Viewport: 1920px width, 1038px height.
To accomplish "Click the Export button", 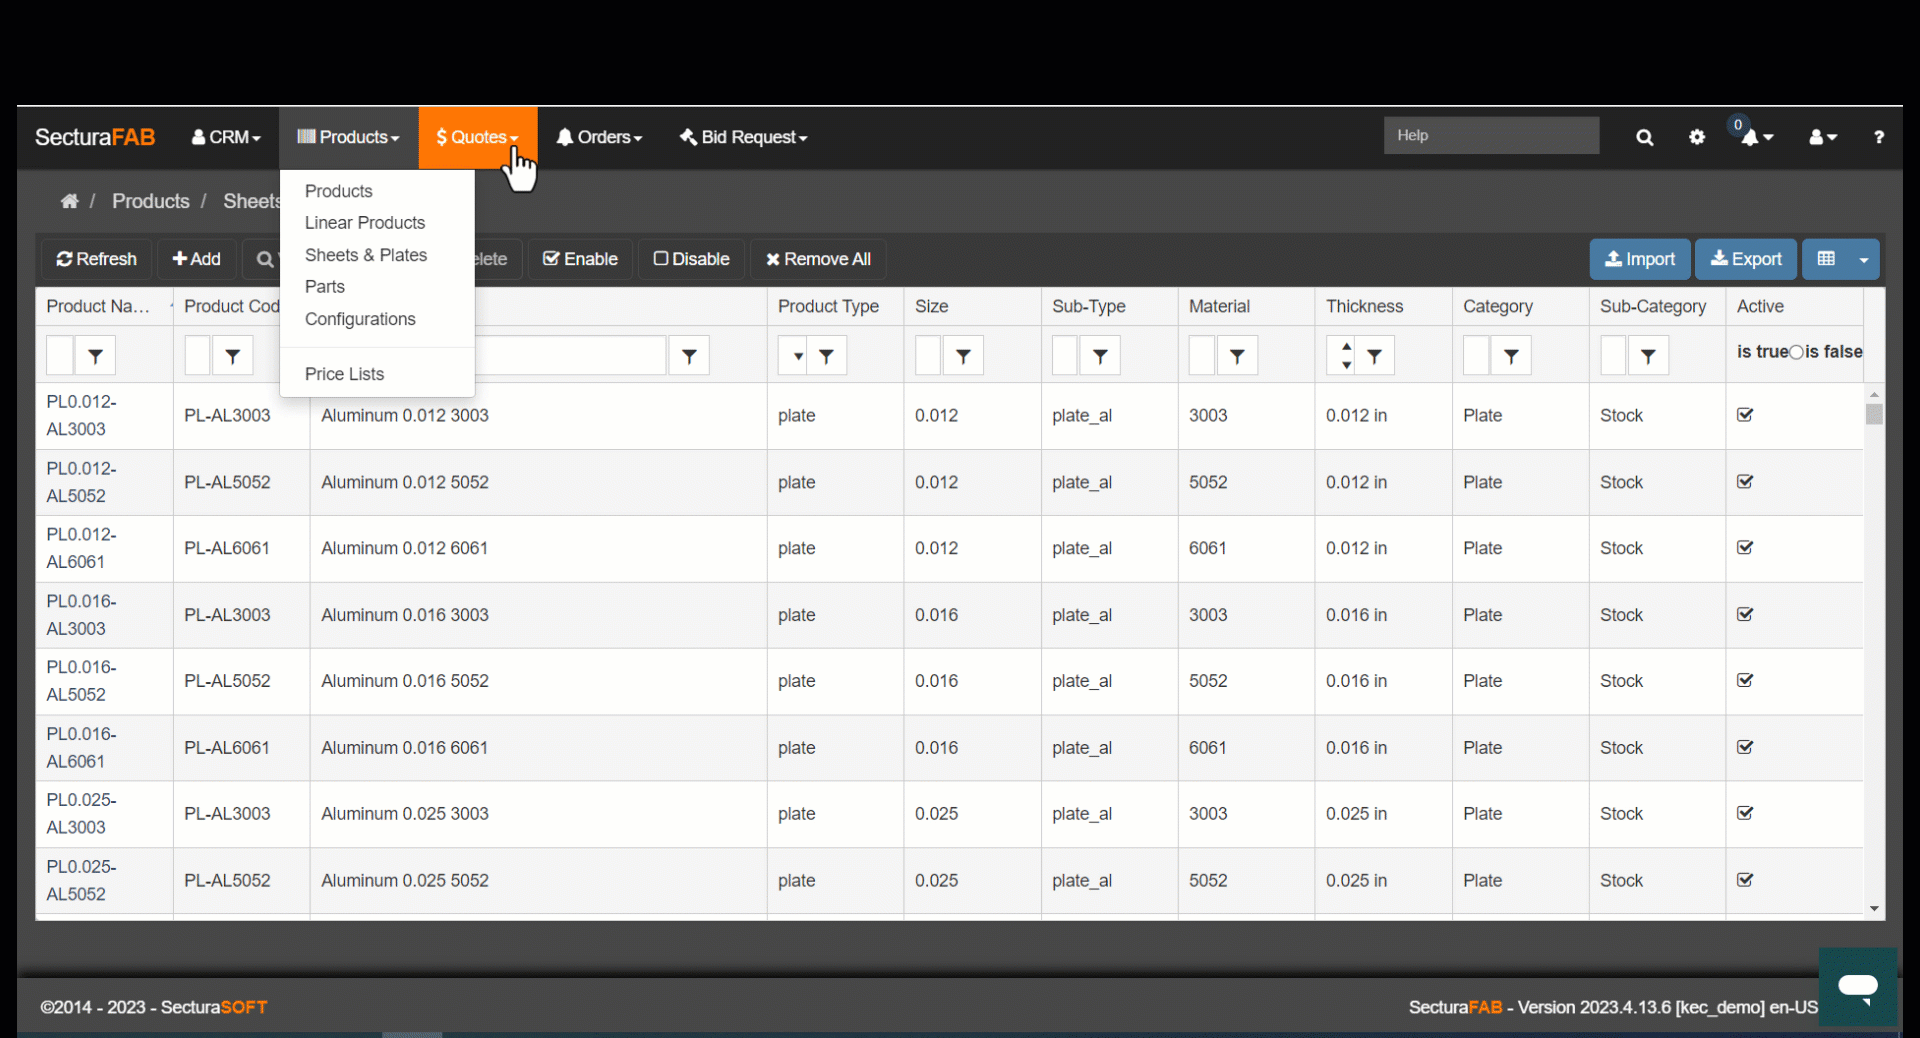I will click(1746, 259).
